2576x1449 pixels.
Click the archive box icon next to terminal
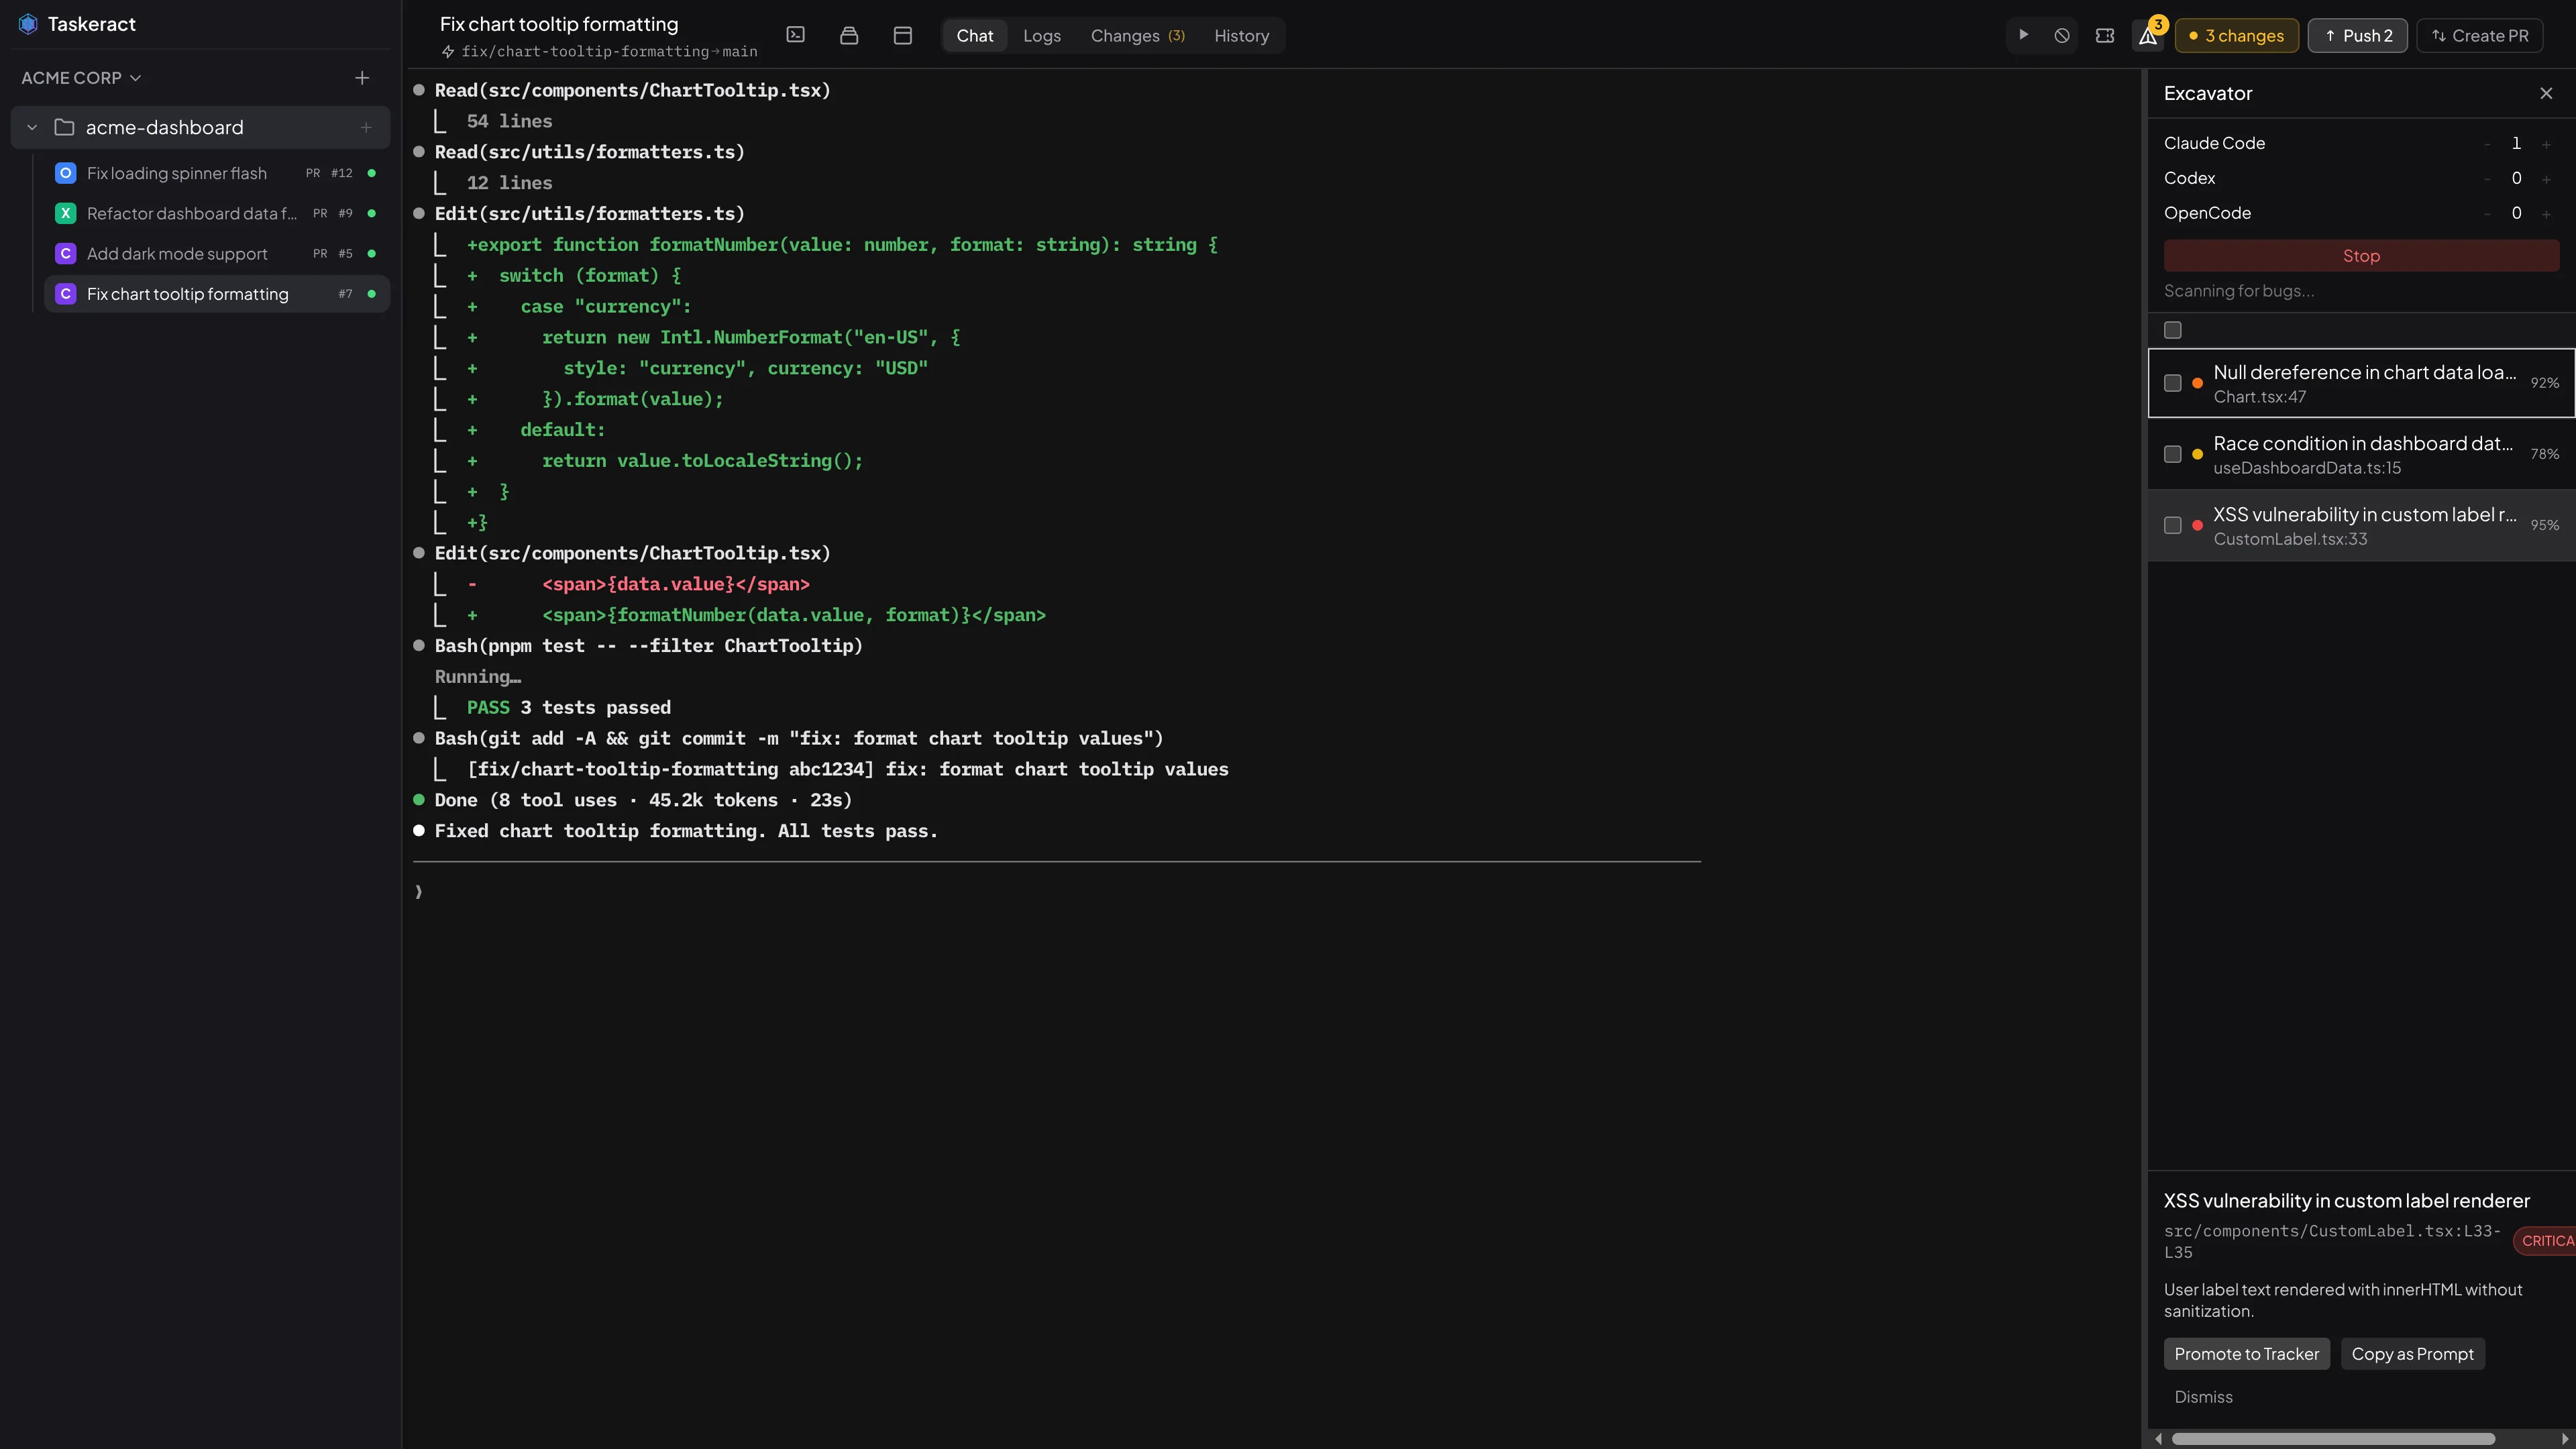(849, 35)
